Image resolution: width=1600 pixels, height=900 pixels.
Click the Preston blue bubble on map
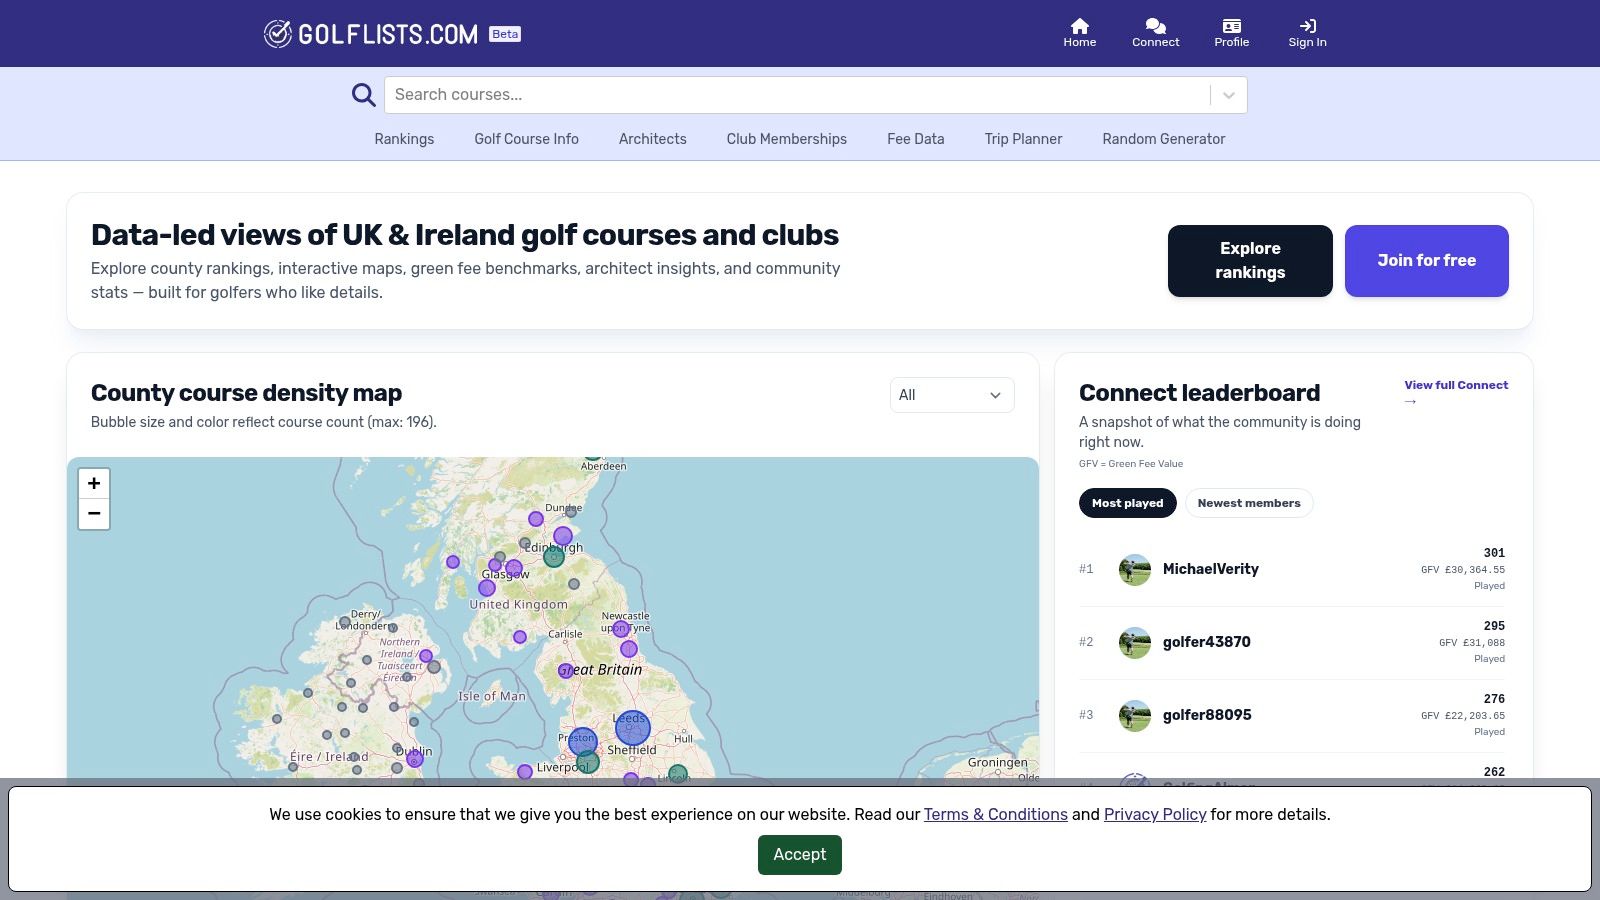582,742
